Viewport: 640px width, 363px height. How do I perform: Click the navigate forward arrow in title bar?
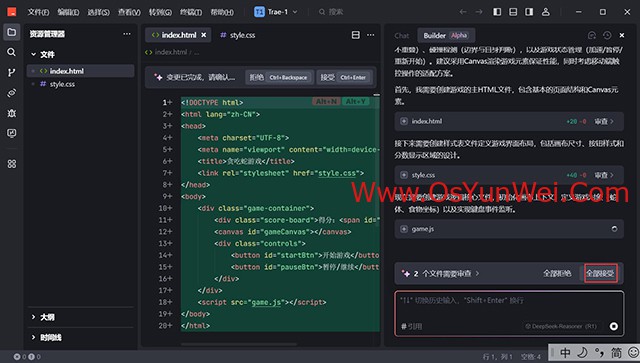point(479,12)
